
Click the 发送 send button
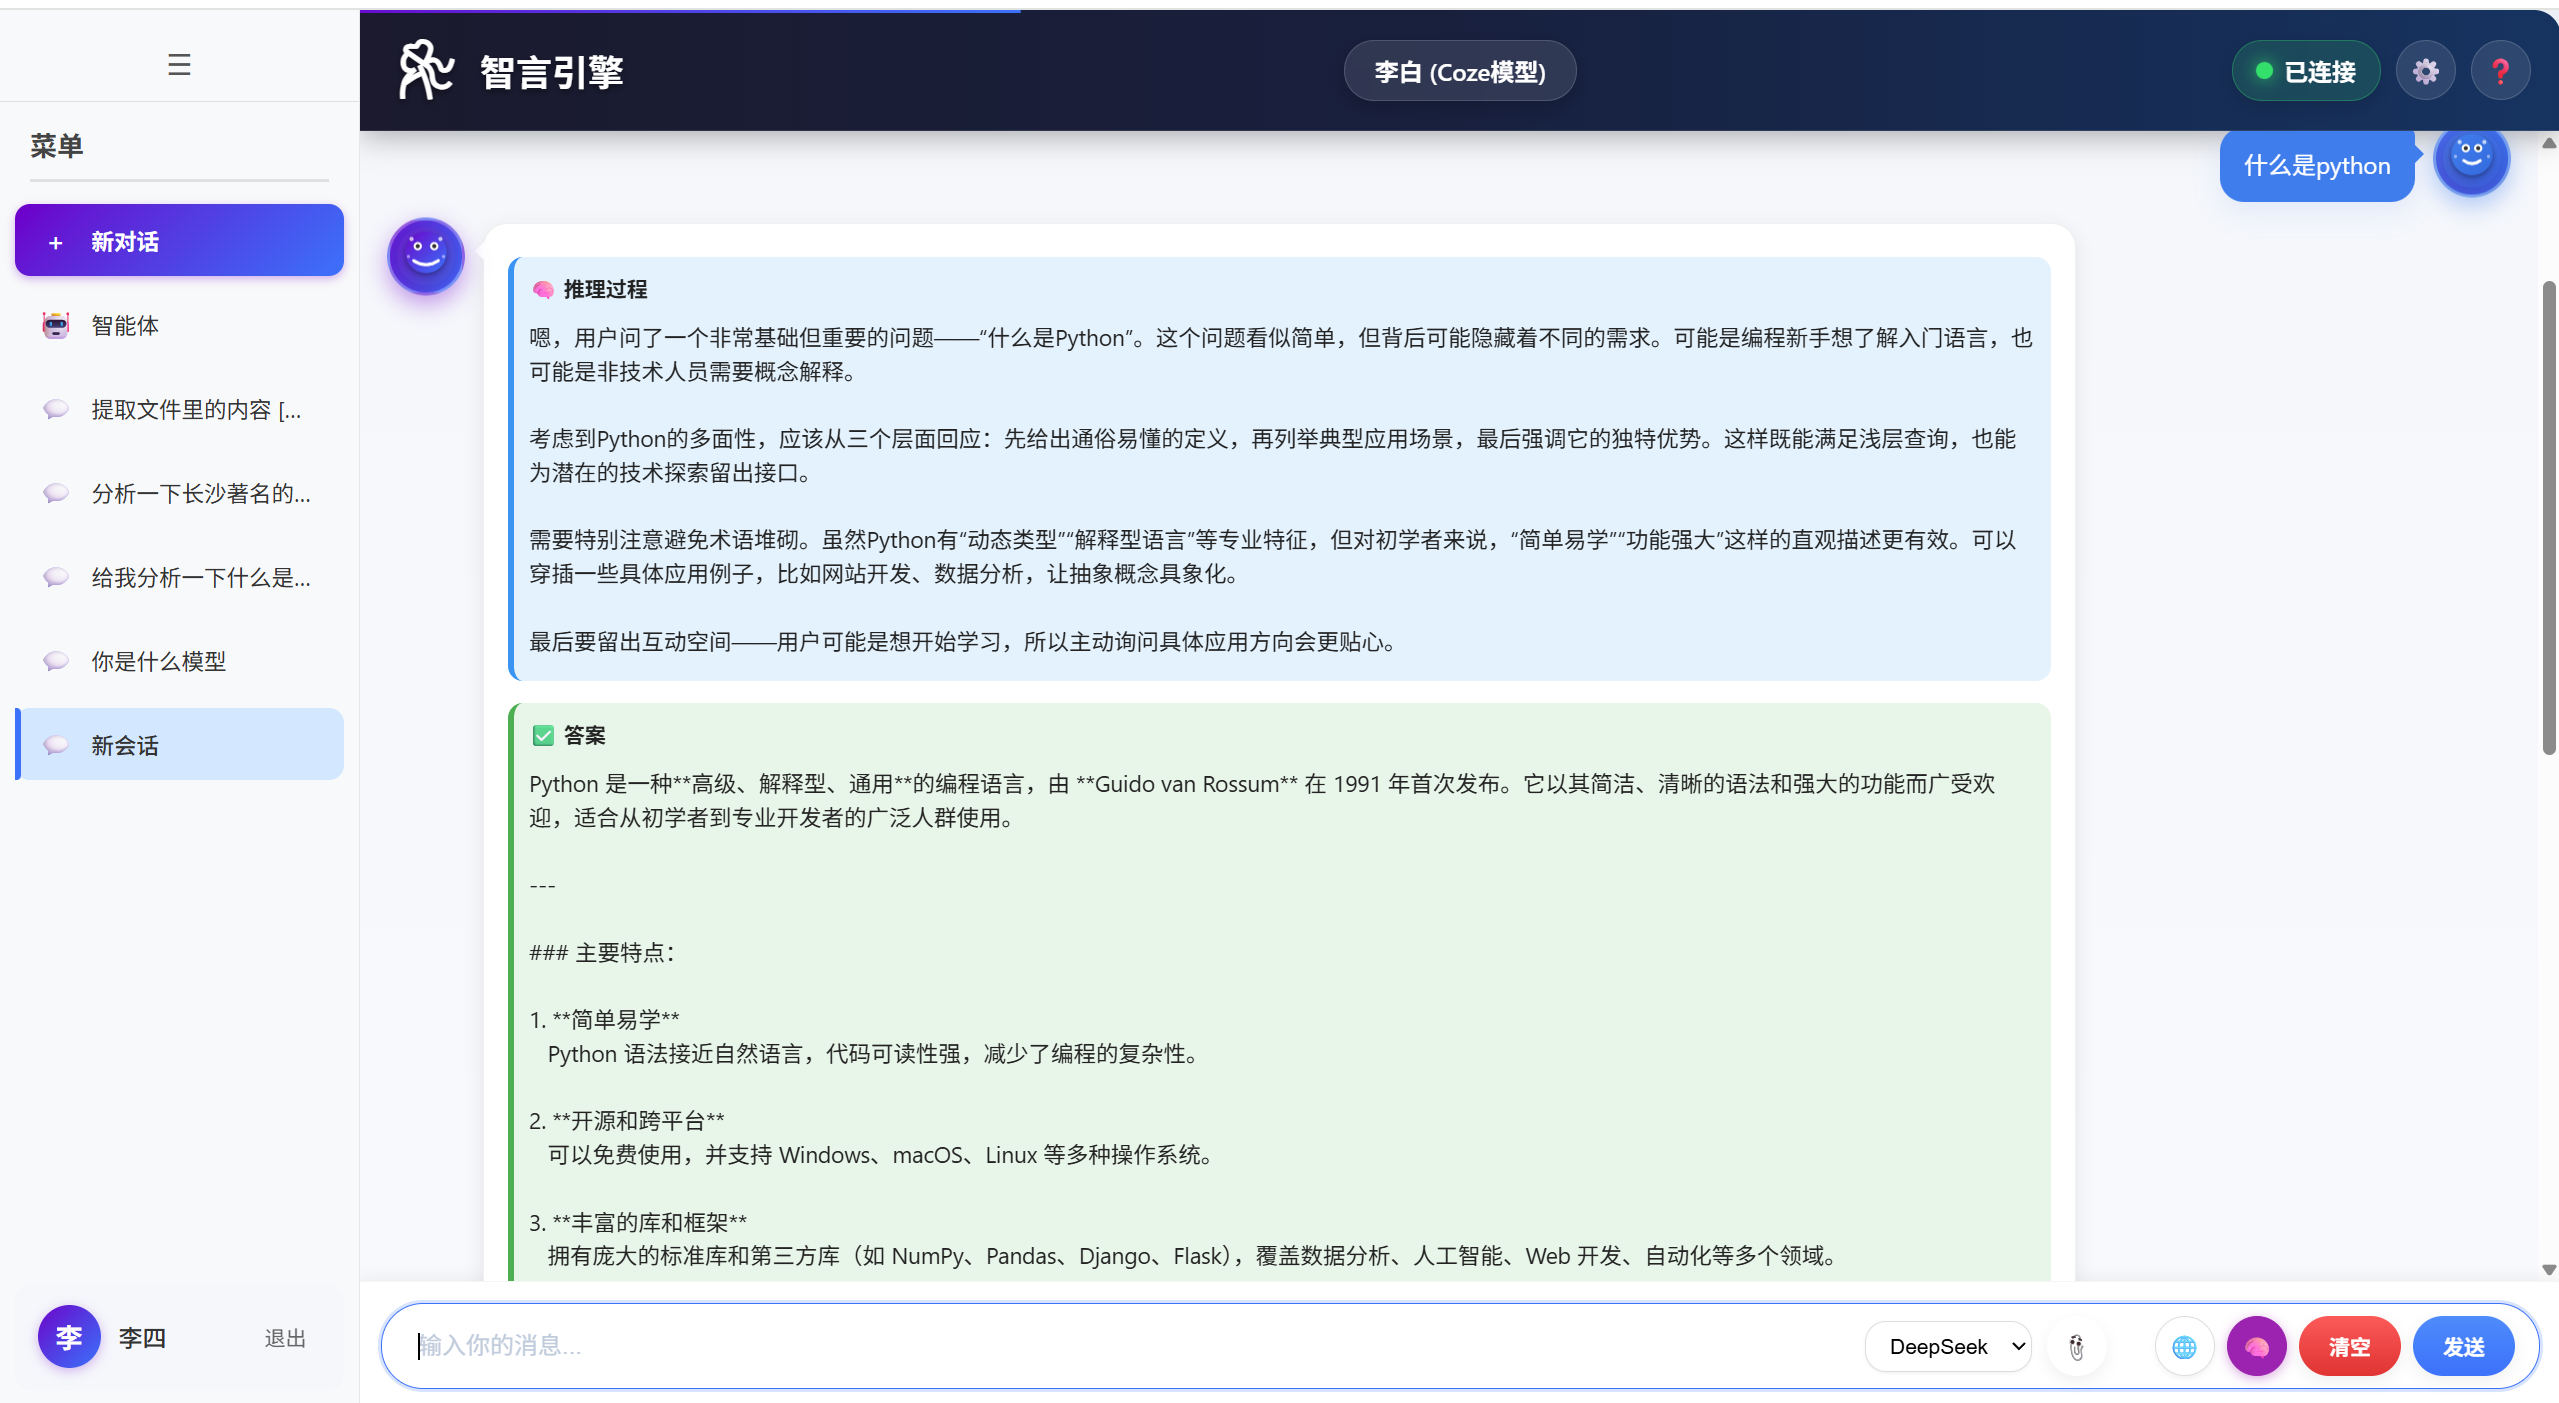click(2463, 1347)
